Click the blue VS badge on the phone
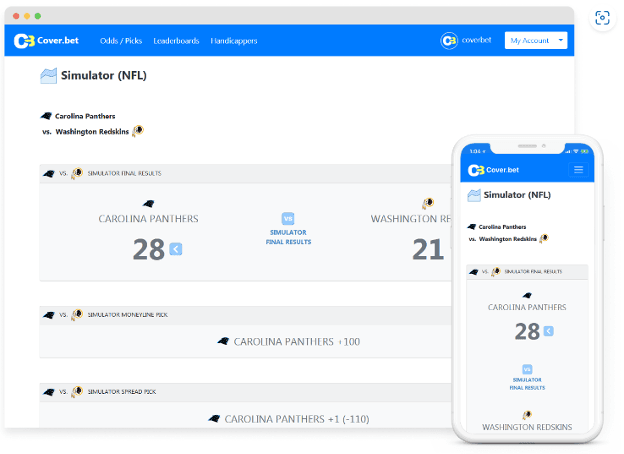 tap(527, 369)
